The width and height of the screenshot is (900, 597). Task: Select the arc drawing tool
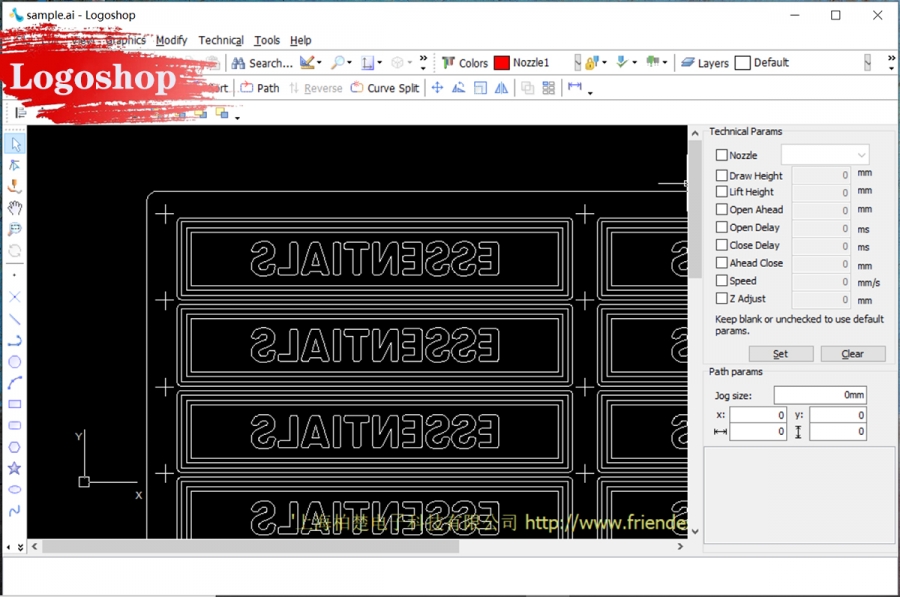click(15, 383)
